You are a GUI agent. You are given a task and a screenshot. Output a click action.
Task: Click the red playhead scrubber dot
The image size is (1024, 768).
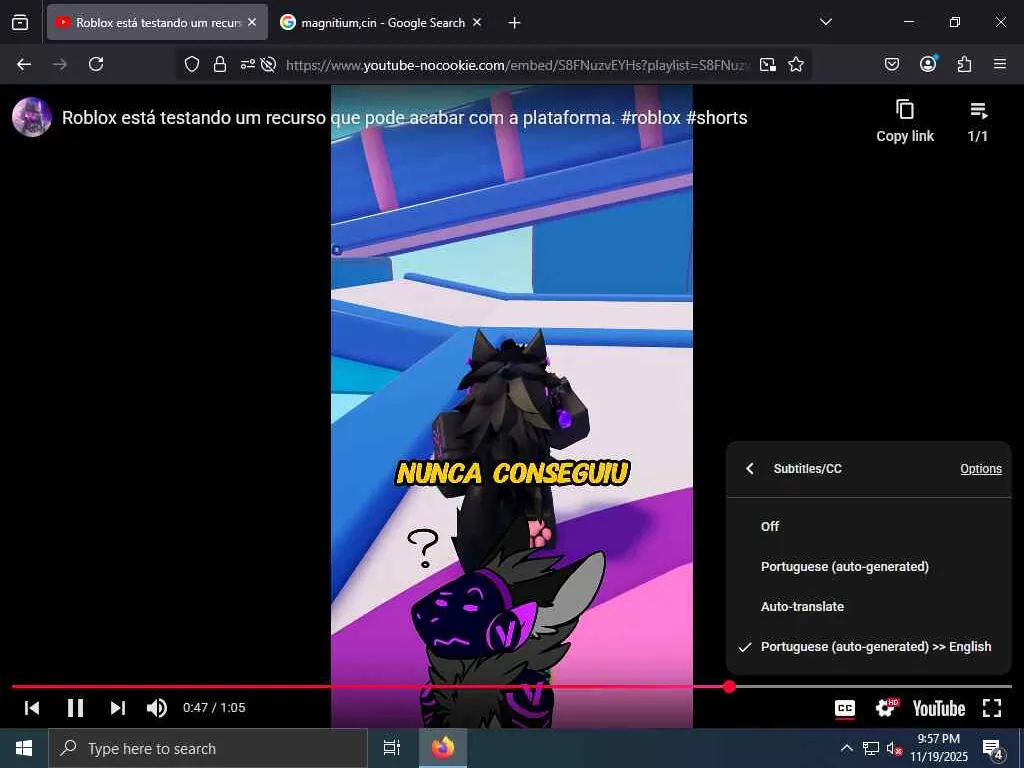[729, 686]
